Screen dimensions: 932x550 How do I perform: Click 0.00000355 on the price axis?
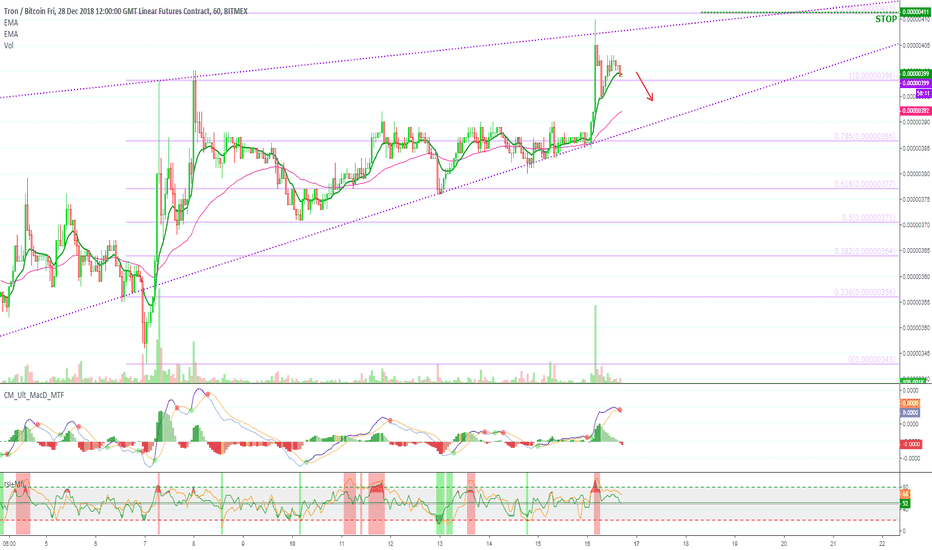pos(916,302)
